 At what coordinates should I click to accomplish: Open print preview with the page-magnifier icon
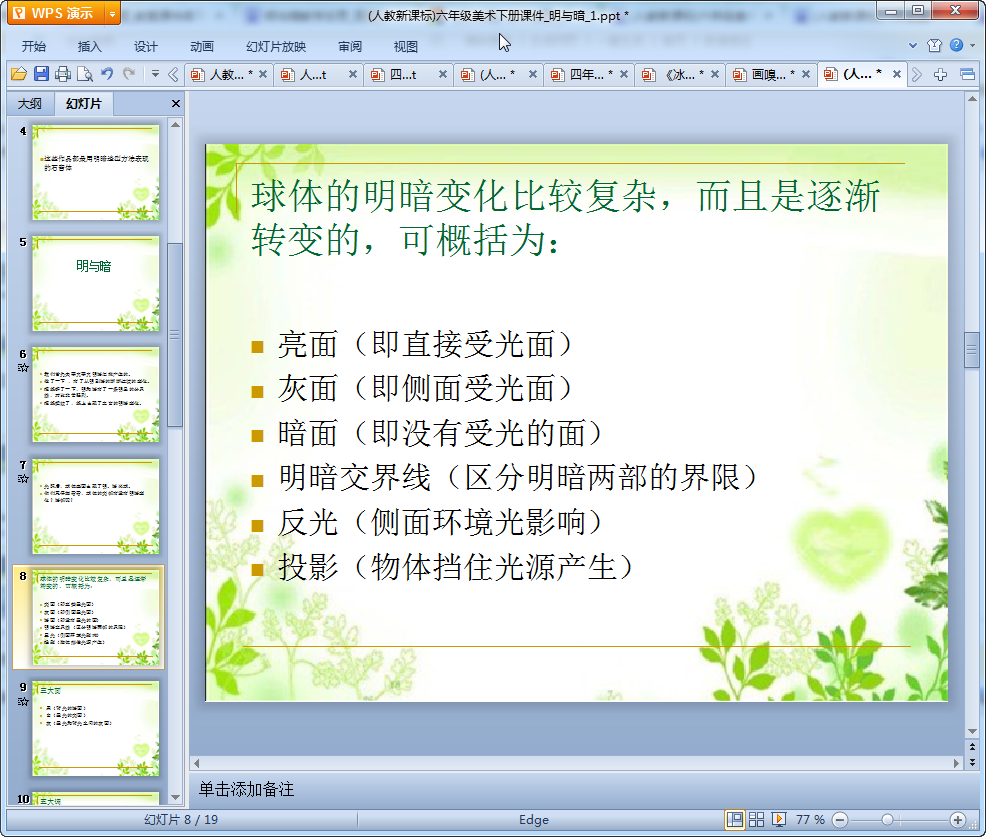85,74
